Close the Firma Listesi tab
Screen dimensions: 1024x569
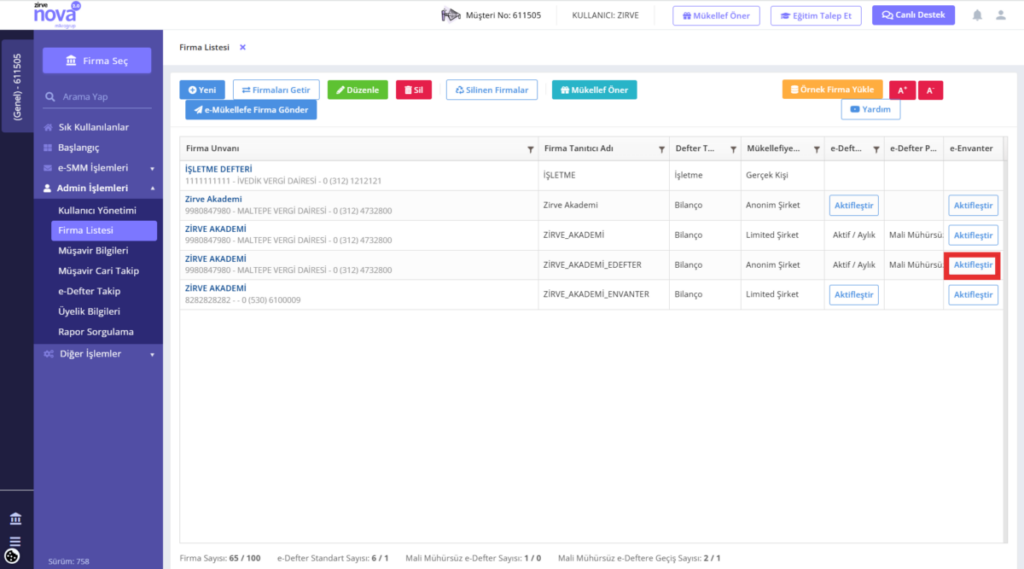tap(242, 48)
